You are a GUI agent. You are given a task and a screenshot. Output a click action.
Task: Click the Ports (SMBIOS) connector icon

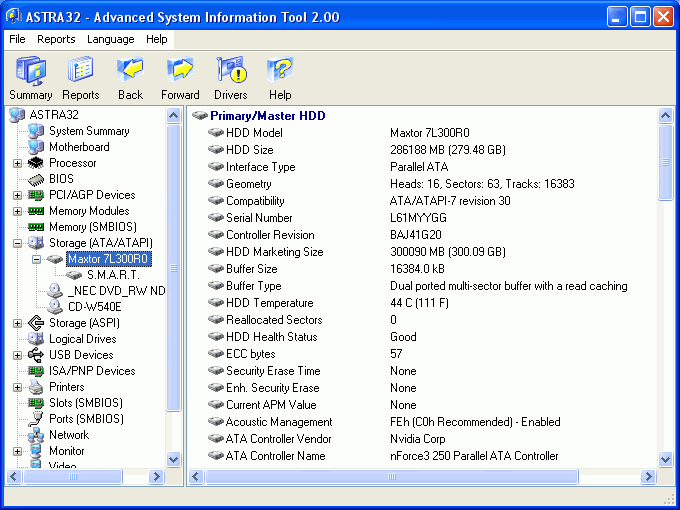tap(36, 419)
